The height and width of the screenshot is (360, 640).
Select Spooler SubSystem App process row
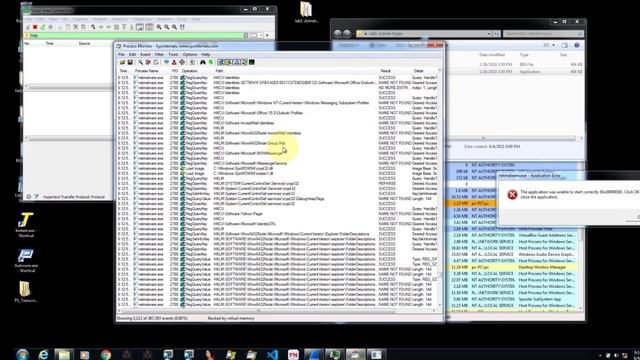[514, 299]
